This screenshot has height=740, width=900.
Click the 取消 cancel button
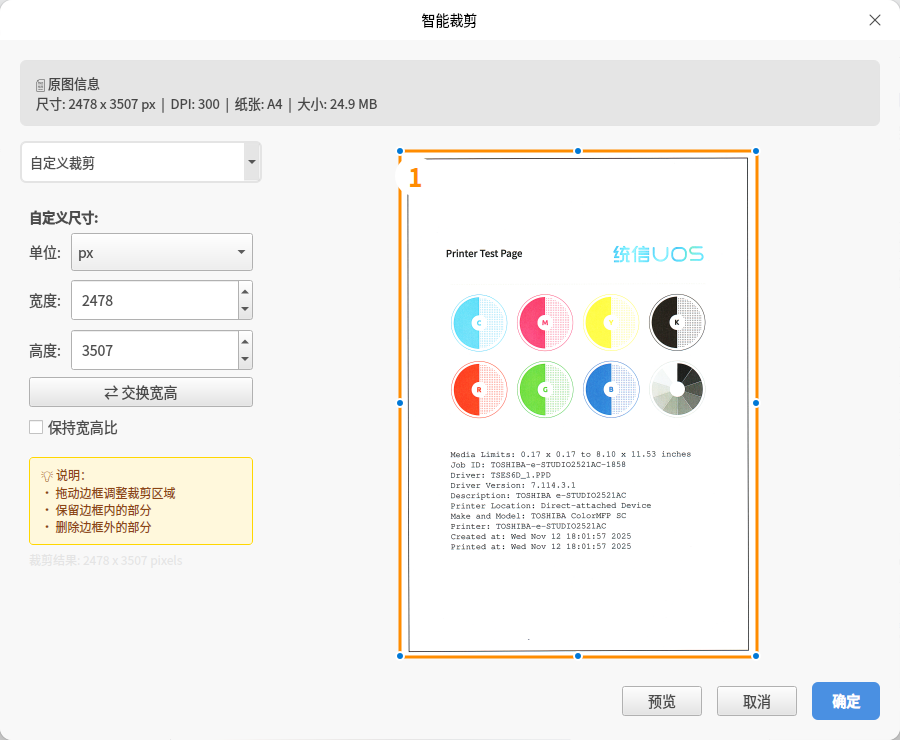[757, 701]
